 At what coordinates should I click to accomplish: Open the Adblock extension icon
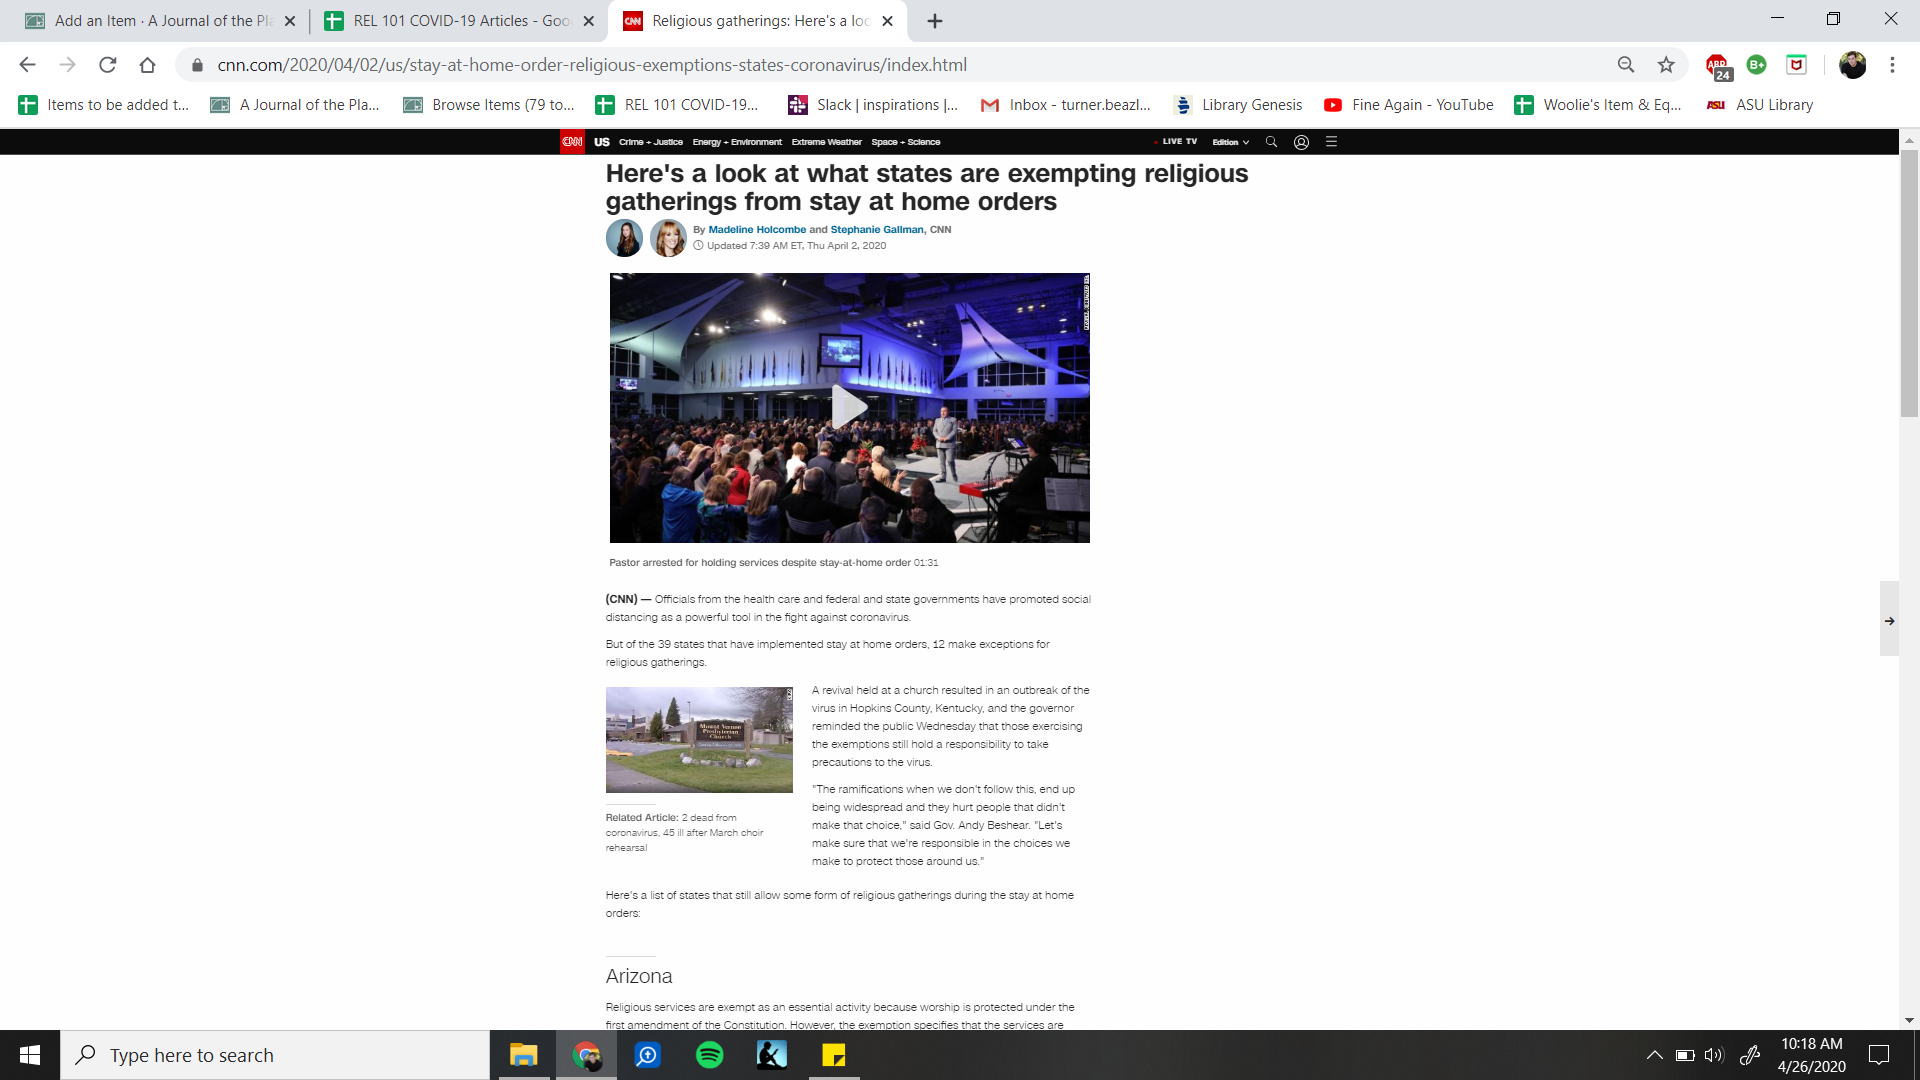tap(1717, 65)
